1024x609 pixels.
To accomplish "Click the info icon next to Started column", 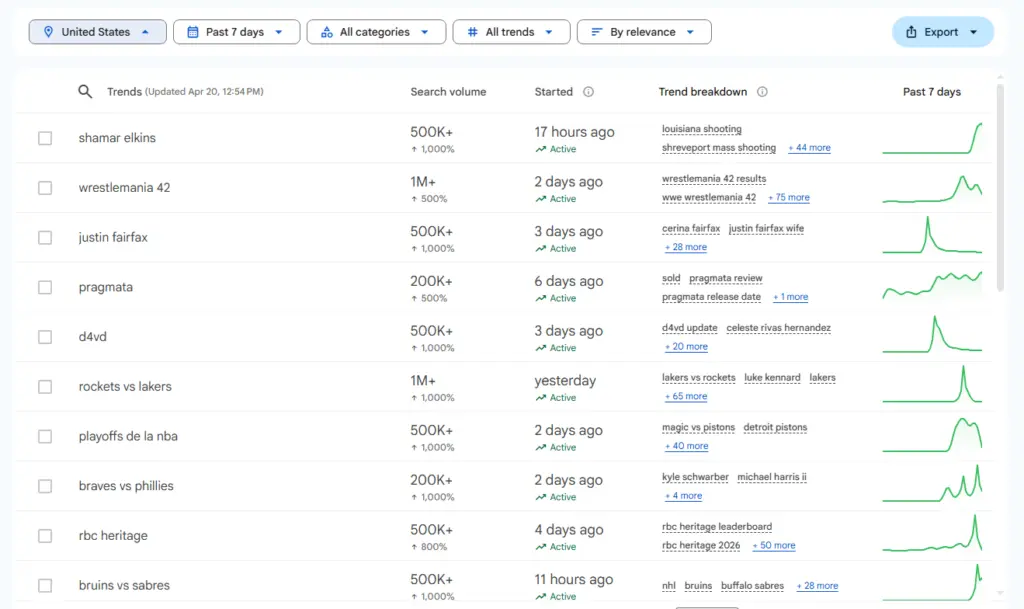I will click(590, 91).
